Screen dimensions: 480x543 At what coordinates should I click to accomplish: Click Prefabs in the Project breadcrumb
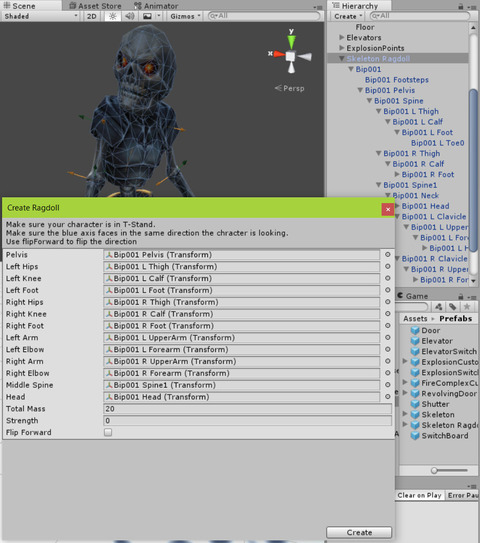(x=456, y=319)
